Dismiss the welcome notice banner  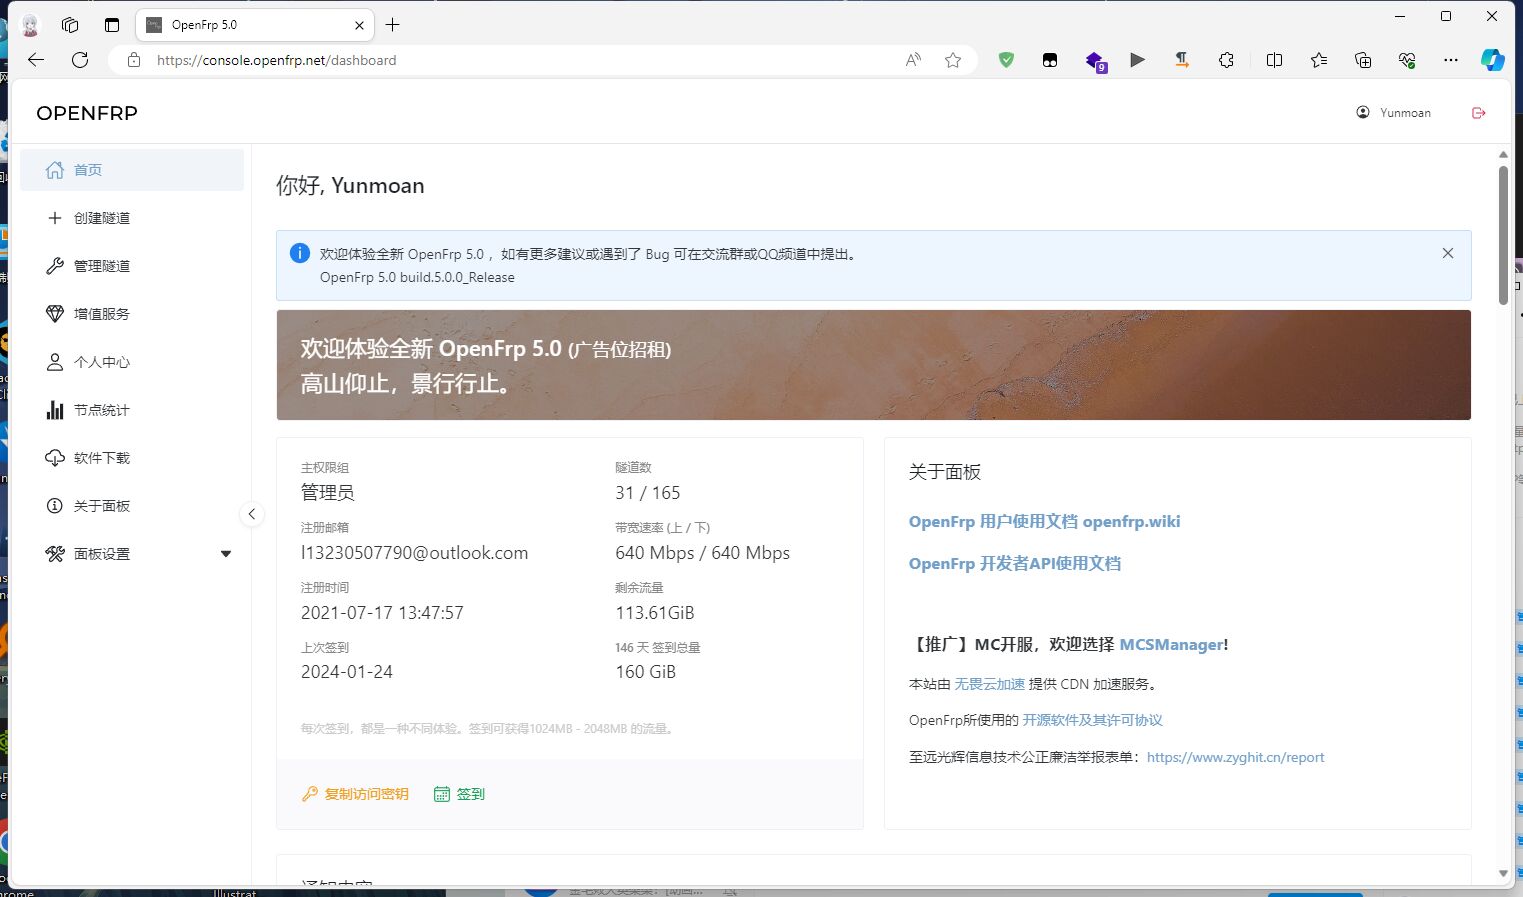(x=1448, y=253)
